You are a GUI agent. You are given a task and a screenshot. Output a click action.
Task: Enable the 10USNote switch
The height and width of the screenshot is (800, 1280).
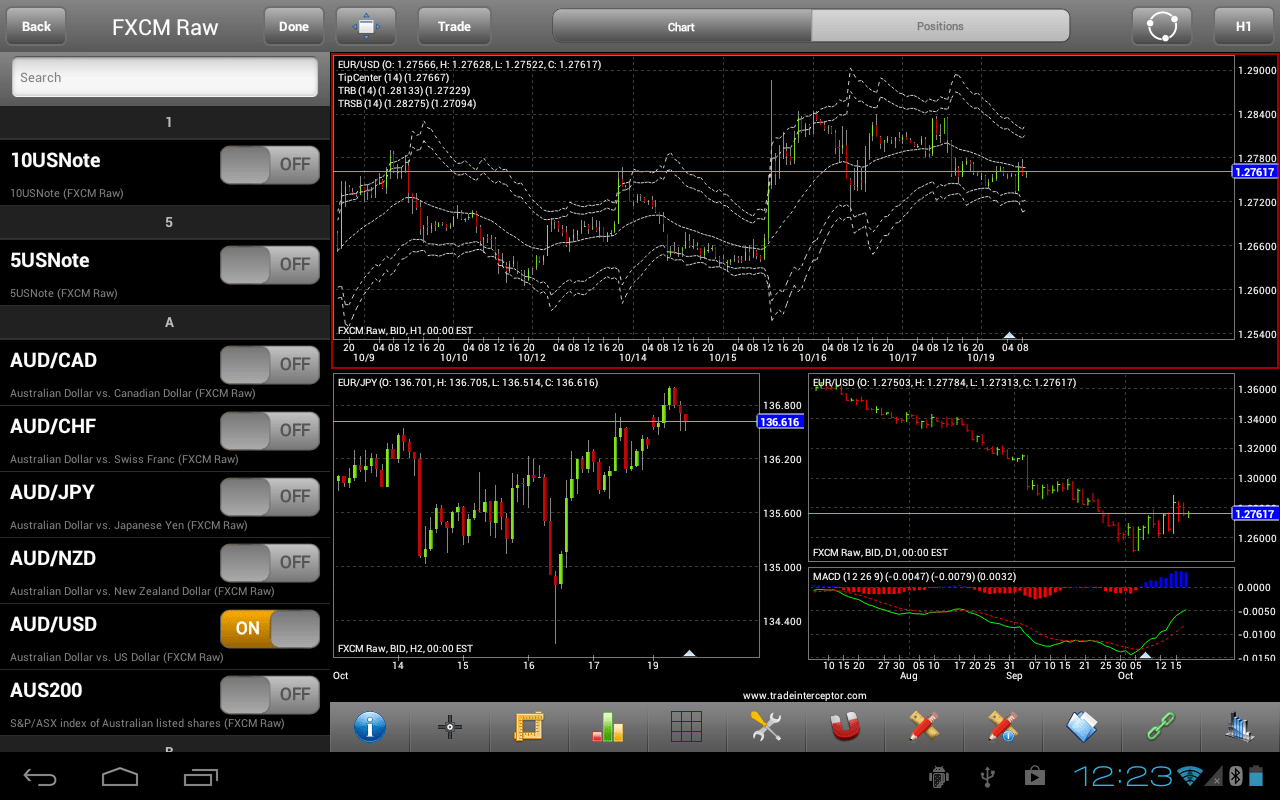270,165
